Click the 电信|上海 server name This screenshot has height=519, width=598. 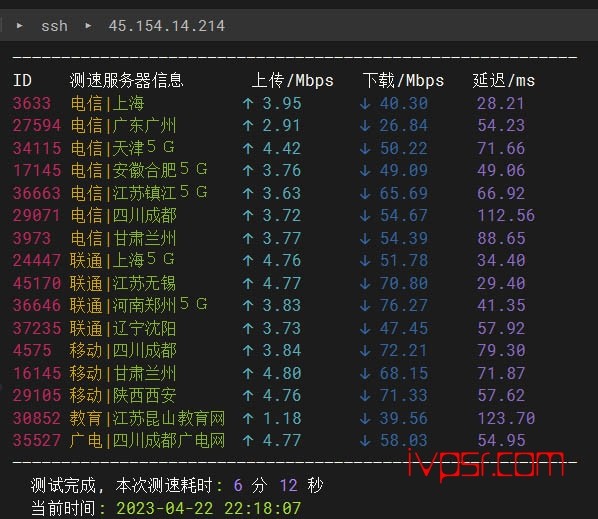coord(107,103)
